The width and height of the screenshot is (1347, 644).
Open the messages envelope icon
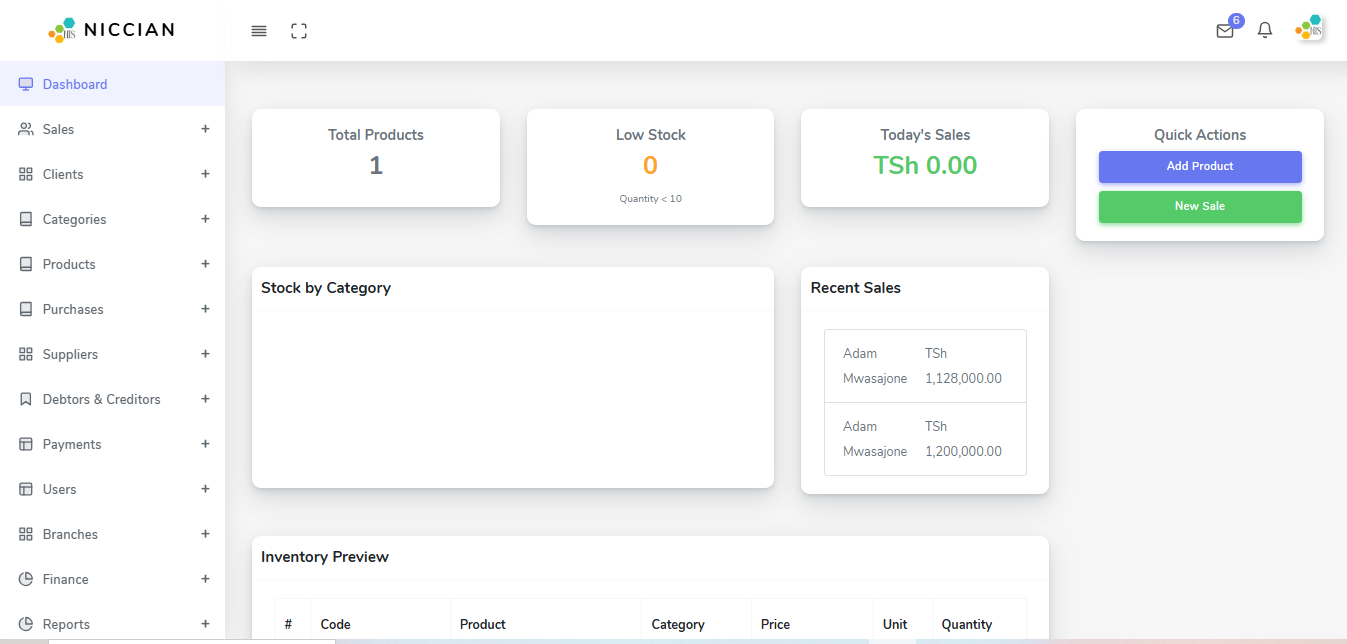coord(1224,30)
